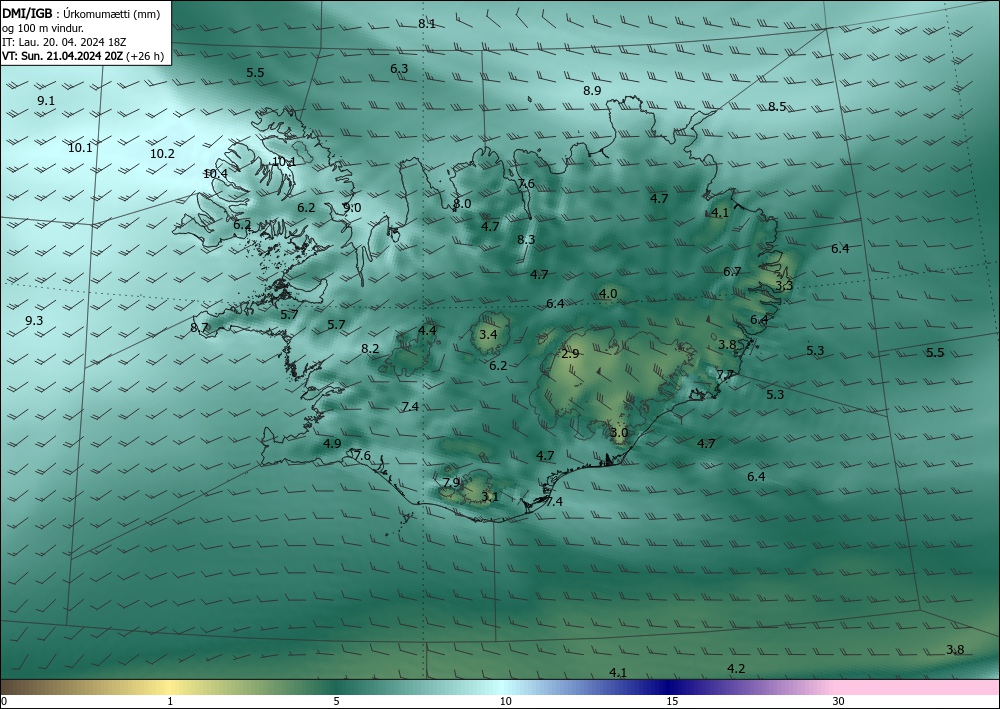This screenshot has height=709, width=1000.
Task: Click the "(+26 h)" forecast offset text
Action: click(145, 56)
